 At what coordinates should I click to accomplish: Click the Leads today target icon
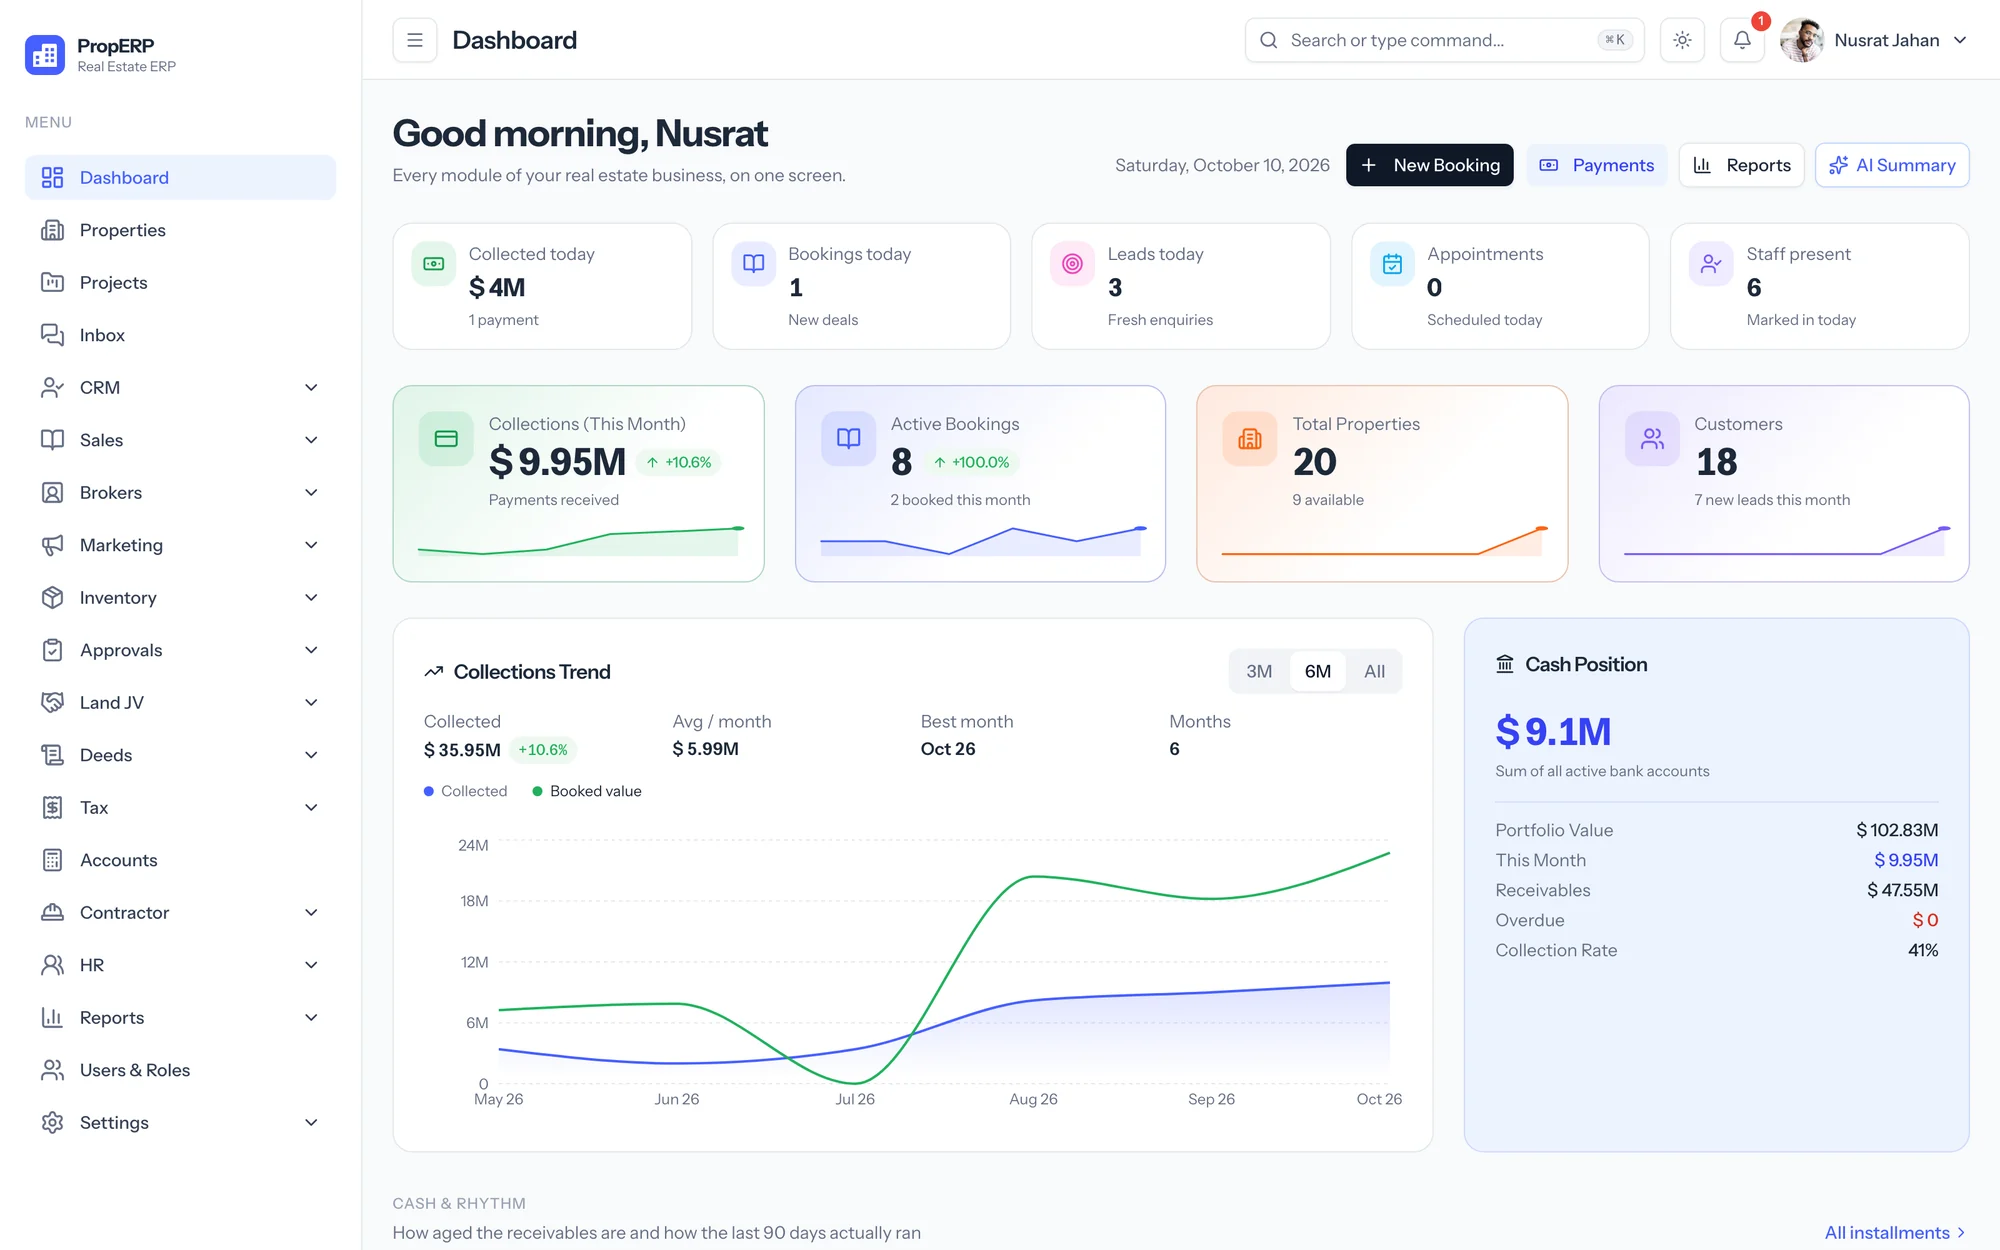[1072, 264]
